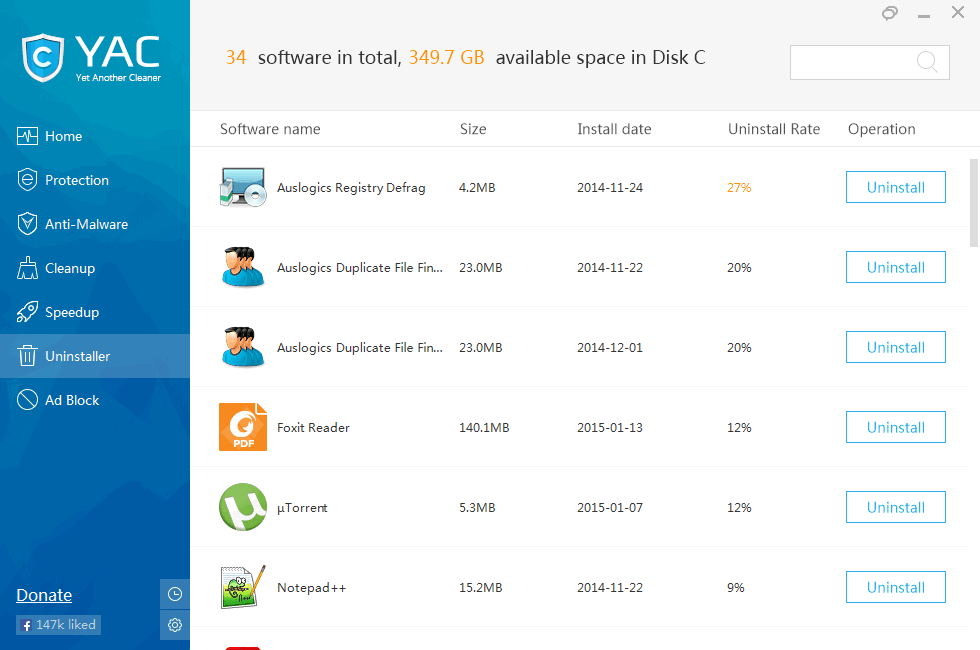Open the Cleanup section
The height and width of the screenshot is (650, 980).
pos(95,268)
